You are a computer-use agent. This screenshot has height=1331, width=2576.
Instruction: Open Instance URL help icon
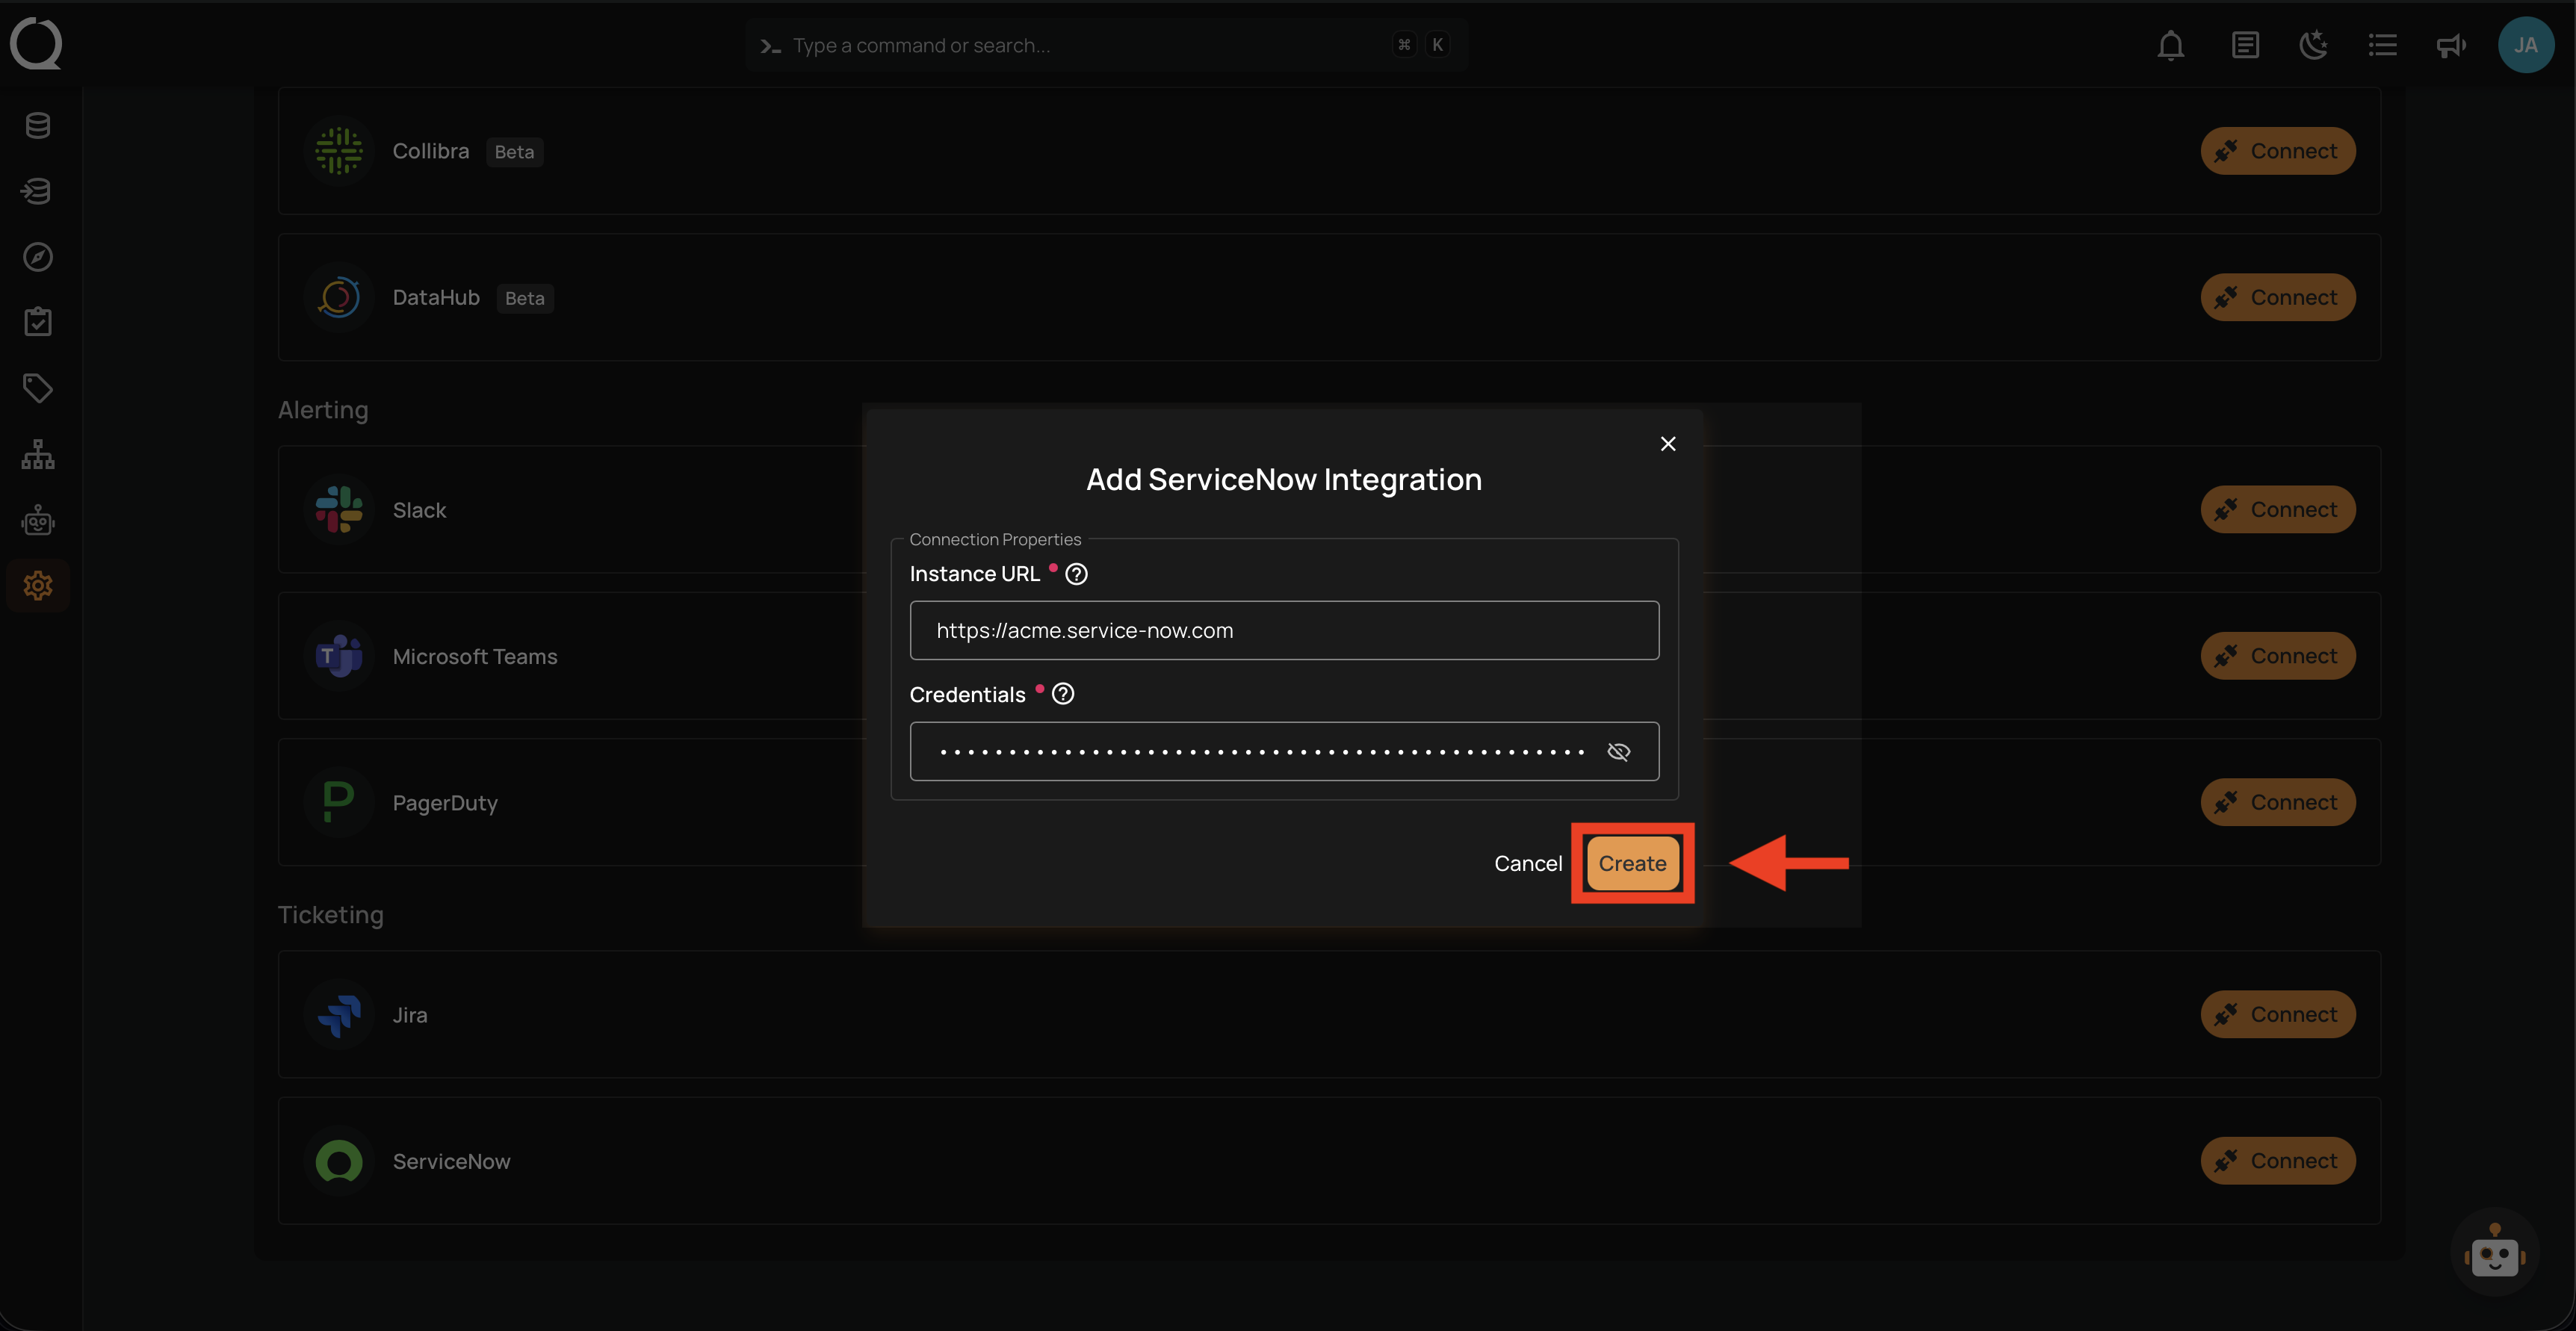(x=1076, y=573)
